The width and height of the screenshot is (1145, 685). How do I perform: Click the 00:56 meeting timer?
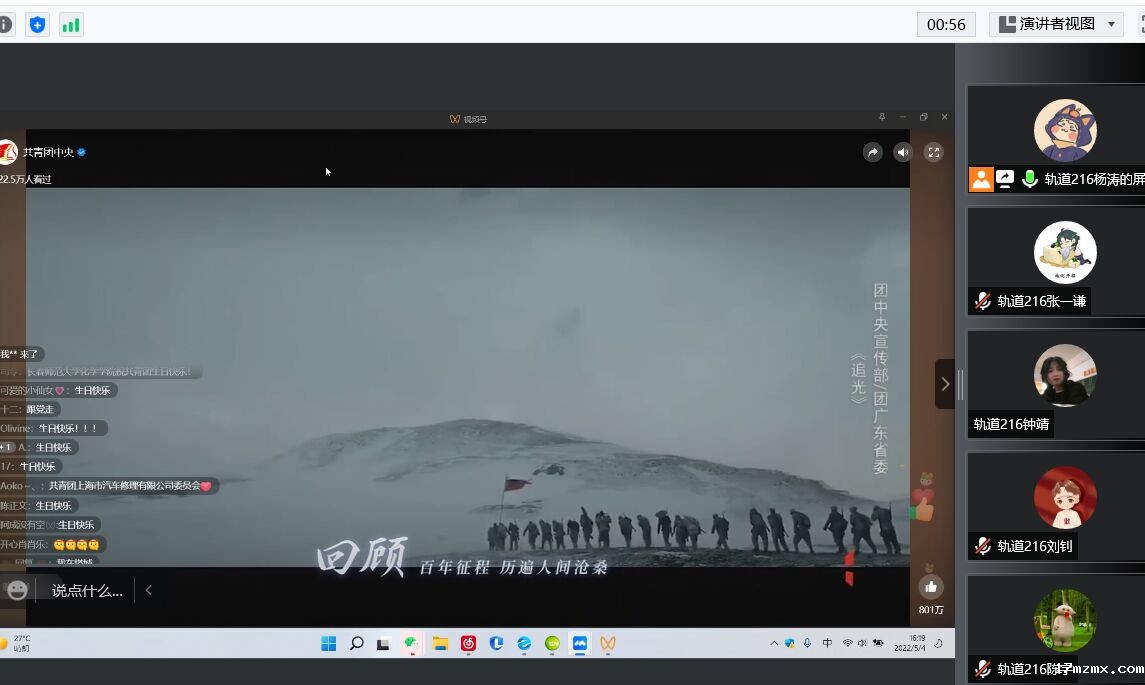click(946, 25)
